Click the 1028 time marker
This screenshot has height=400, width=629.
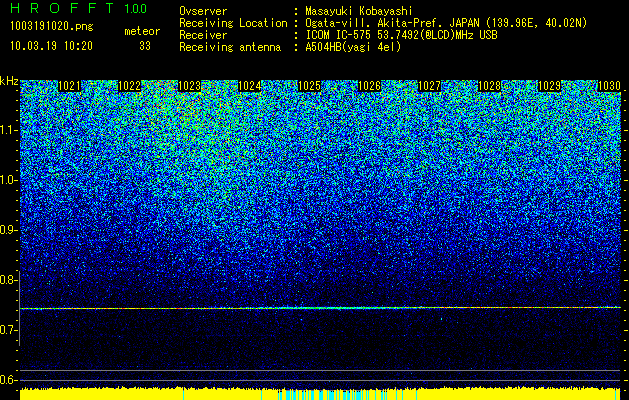tap(489, 86)
